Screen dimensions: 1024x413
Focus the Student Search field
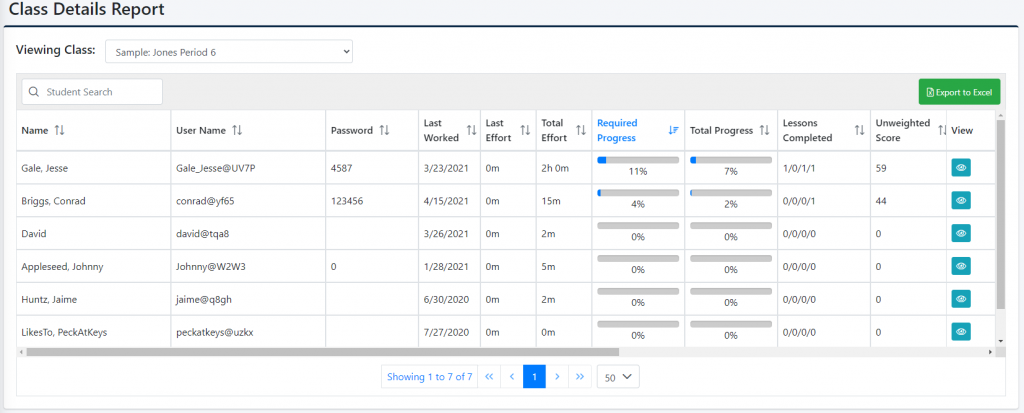(92, 92)
